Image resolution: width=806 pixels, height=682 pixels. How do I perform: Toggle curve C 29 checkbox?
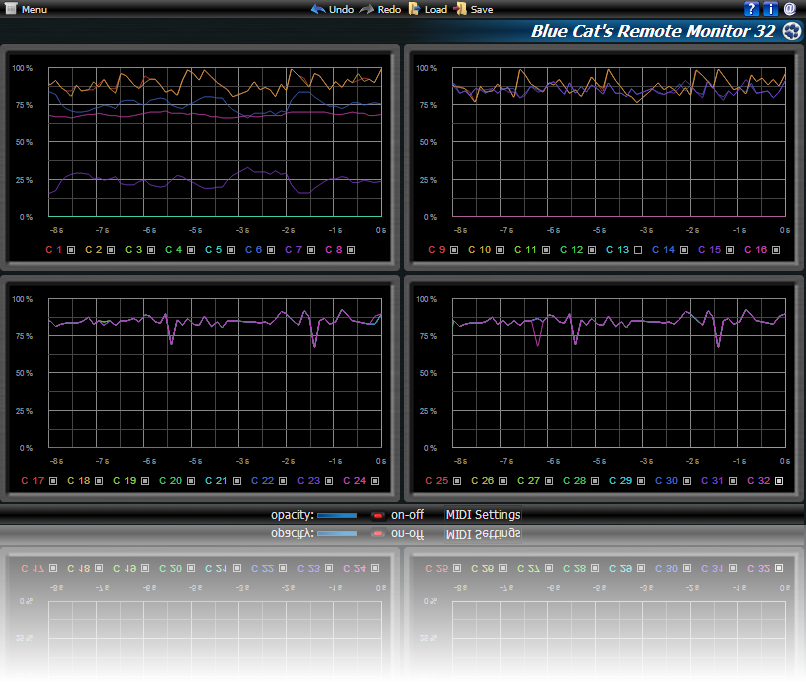coord(641,481)
